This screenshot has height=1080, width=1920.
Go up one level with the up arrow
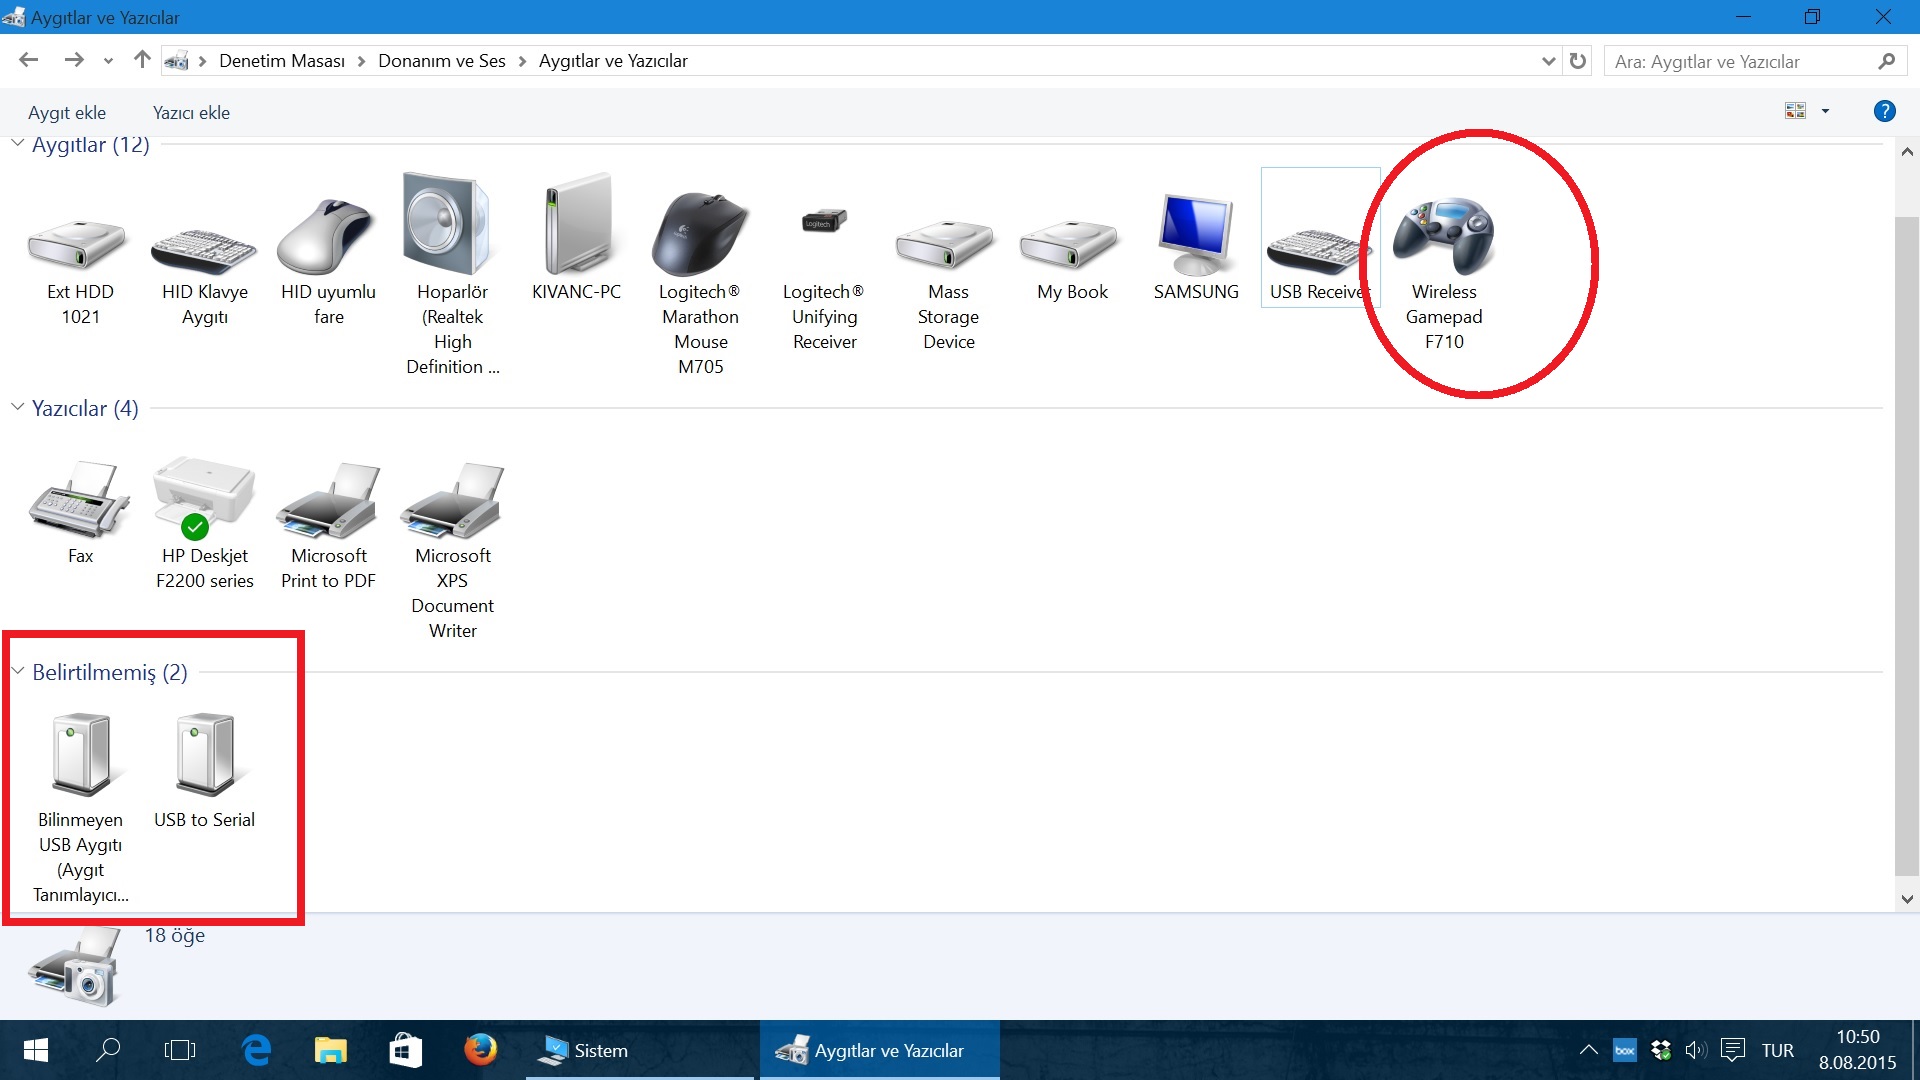(142, 60)
